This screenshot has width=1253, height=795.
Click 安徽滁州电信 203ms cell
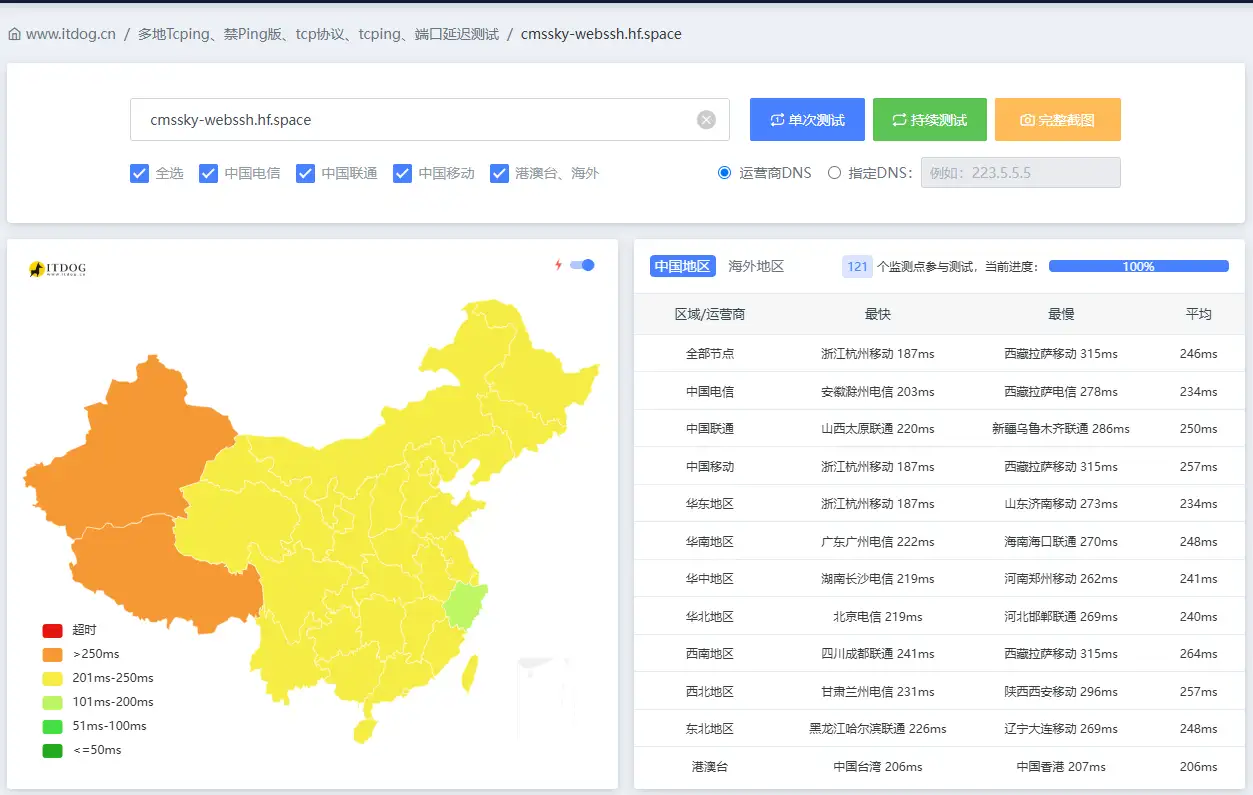tap(878, 392)
